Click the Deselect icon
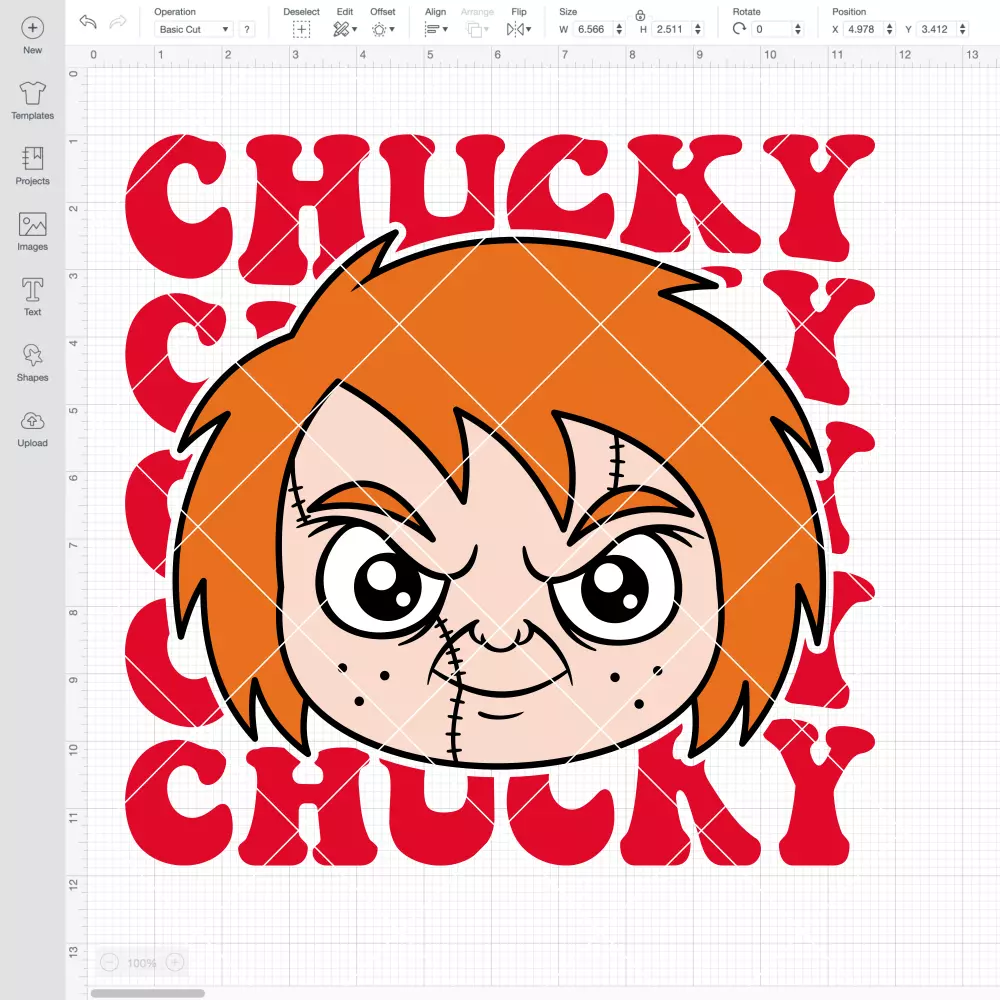This screenshot has height=1000, width=1000. [x=301, y=29]
